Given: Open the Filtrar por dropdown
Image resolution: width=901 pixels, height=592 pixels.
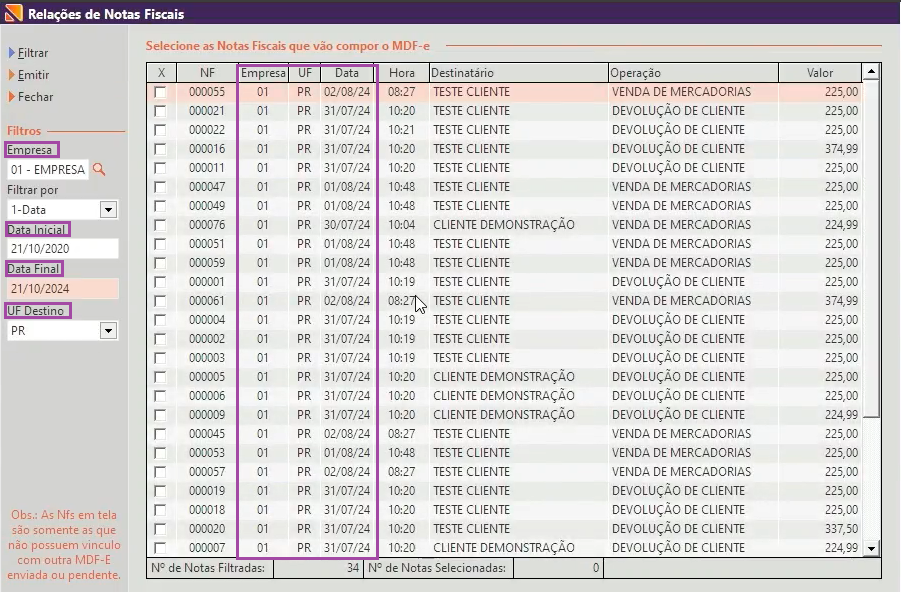Looking at the screenshot, I should pos(109,210).
